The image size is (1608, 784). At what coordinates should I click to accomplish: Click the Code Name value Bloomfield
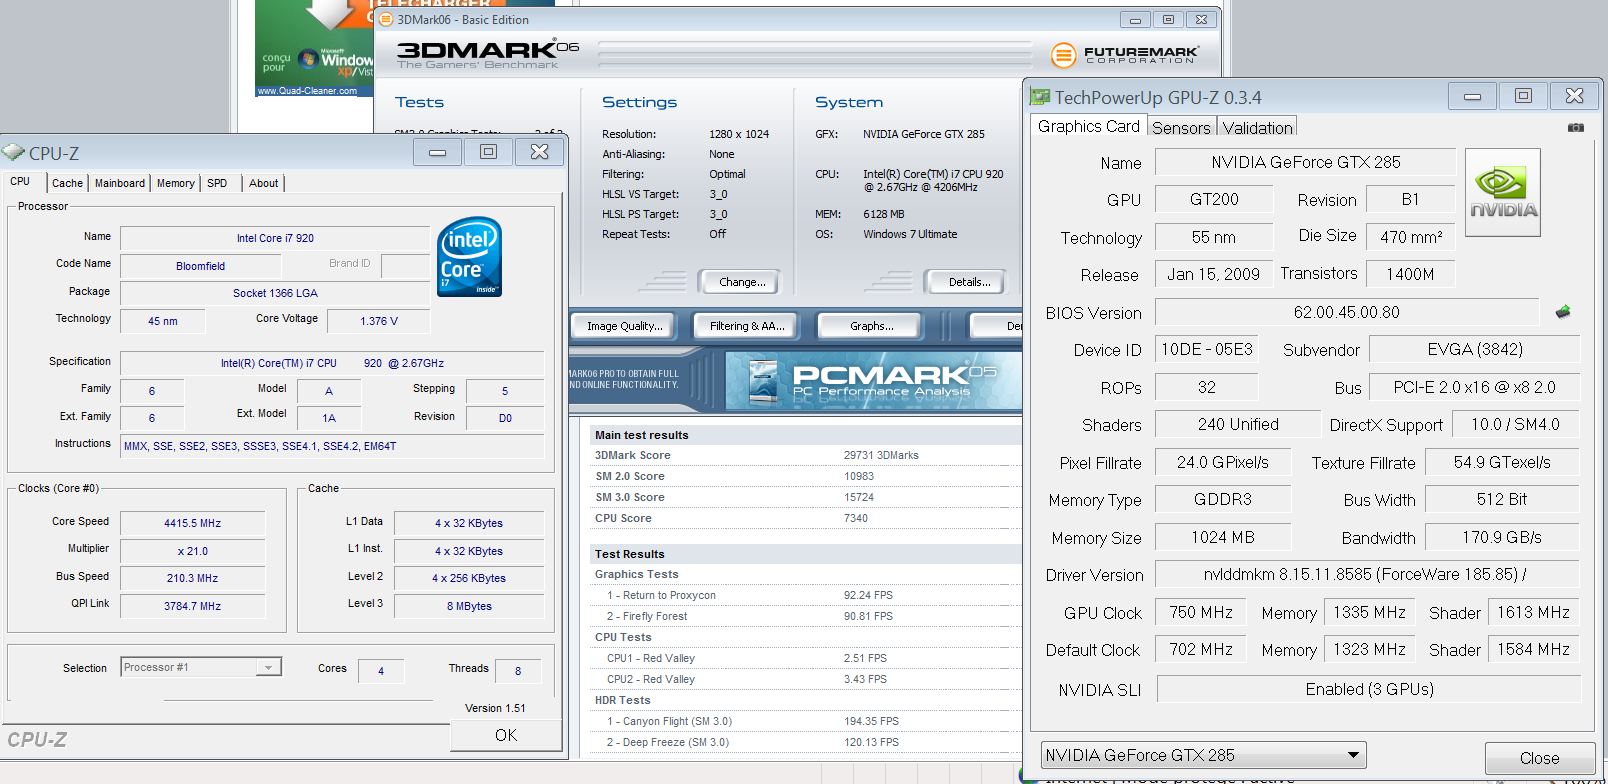(200, 266)
